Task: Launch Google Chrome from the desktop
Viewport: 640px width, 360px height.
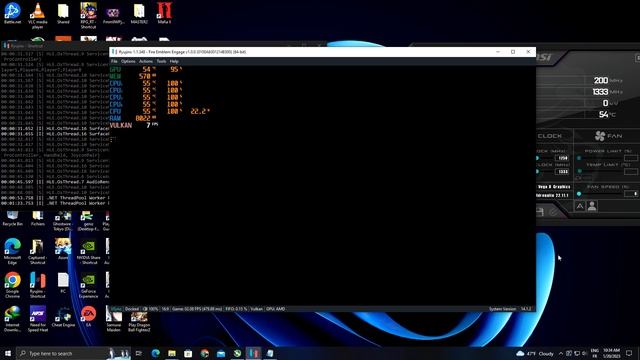Action: coord(12,285)
